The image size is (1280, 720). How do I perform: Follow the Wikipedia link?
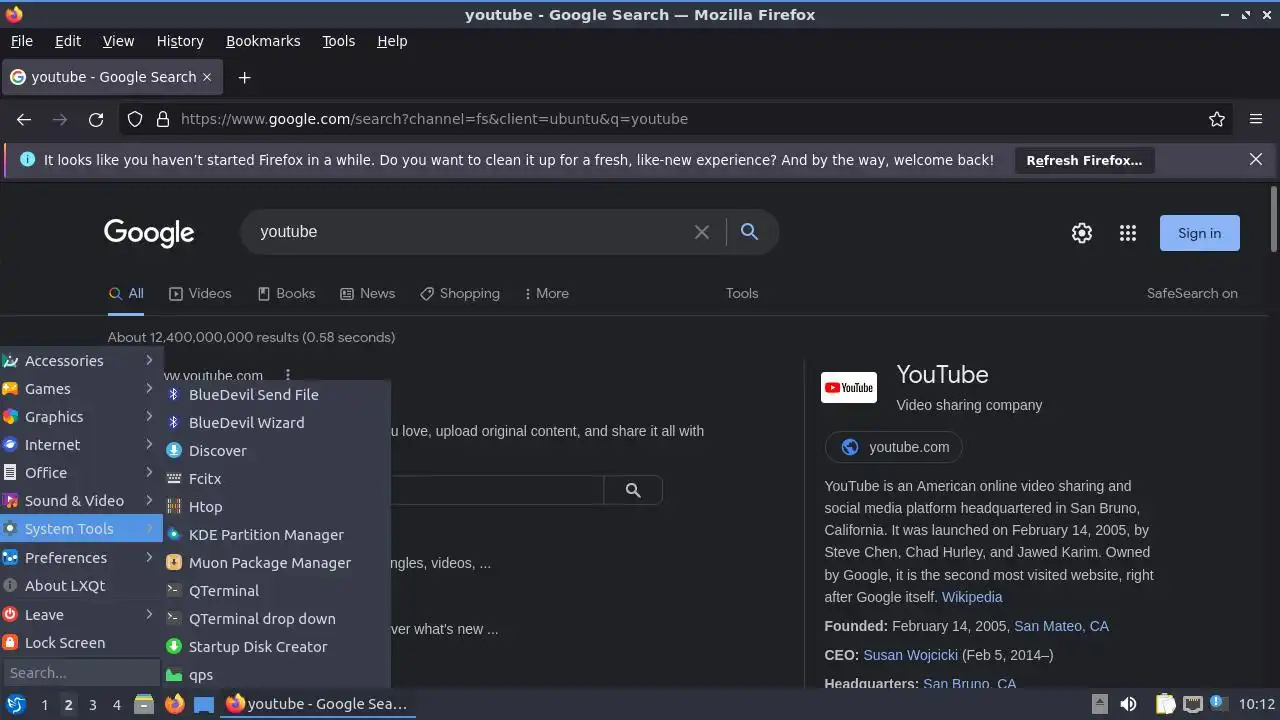tap(972, 597)
